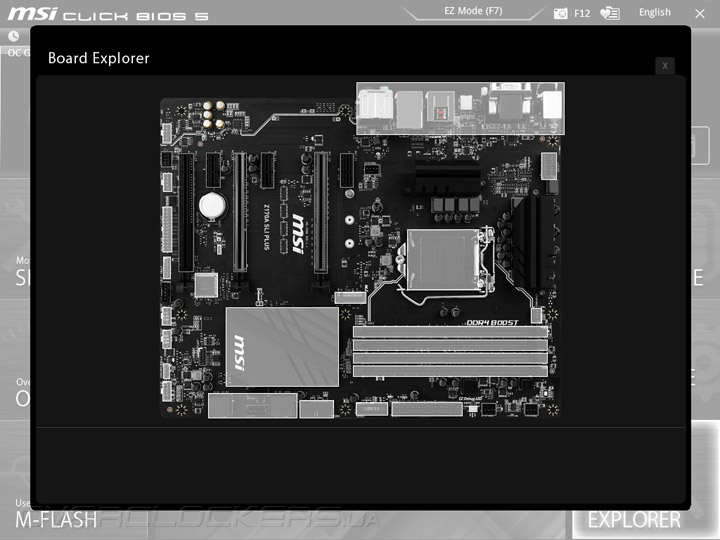Select the 24-pin ATX power connector
The image size is (720, 540).
(x=427, y=409)
